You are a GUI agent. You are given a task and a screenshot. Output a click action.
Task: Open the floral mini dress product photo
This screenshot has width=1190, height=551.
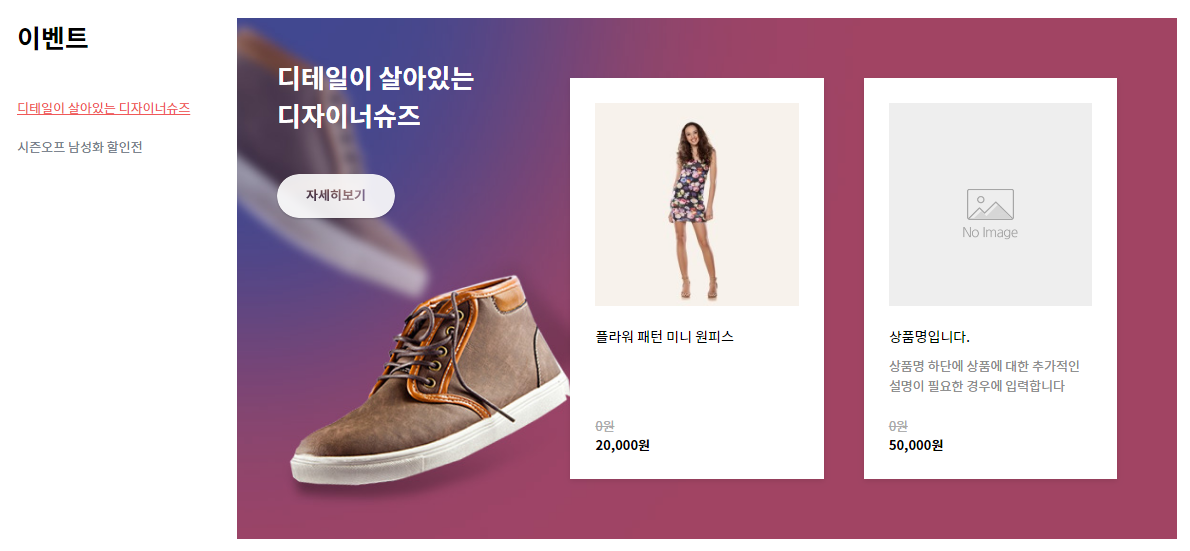[x=697, y=204]
